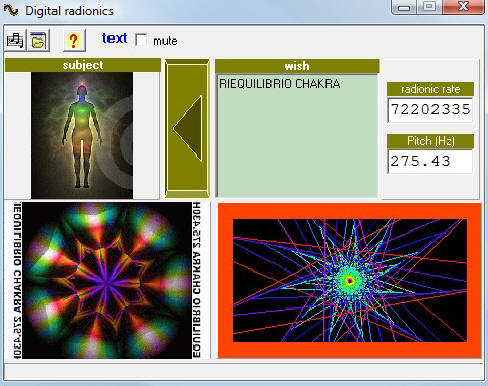
Task: Click the radionic rate field 72202335
Action: (430, 110)
